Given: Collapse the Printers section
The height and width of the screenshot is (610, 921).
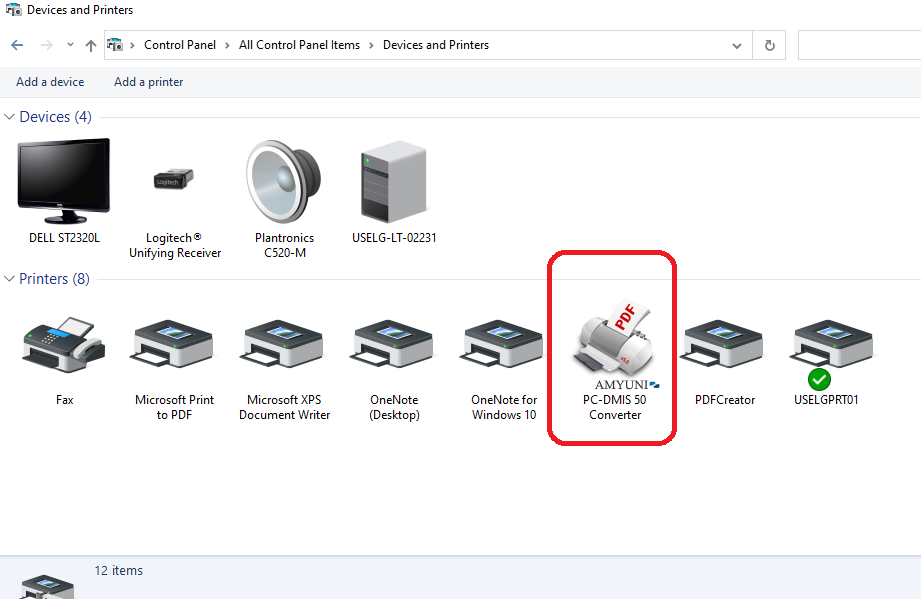Looking at the screenshot, I should click(9, 279).
